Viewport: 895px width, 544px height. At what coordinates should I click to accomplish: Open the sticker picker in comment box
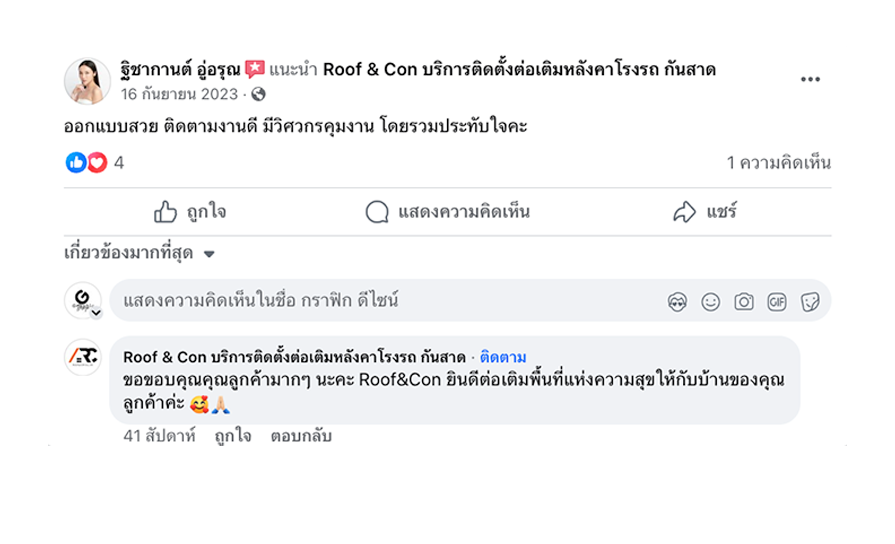coord(810,302)
